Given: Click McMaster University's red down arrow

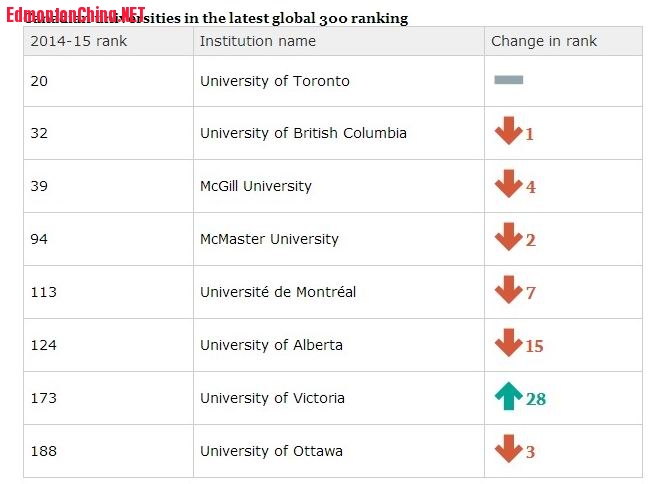Looking at the screenshot, I should (508, 237).
